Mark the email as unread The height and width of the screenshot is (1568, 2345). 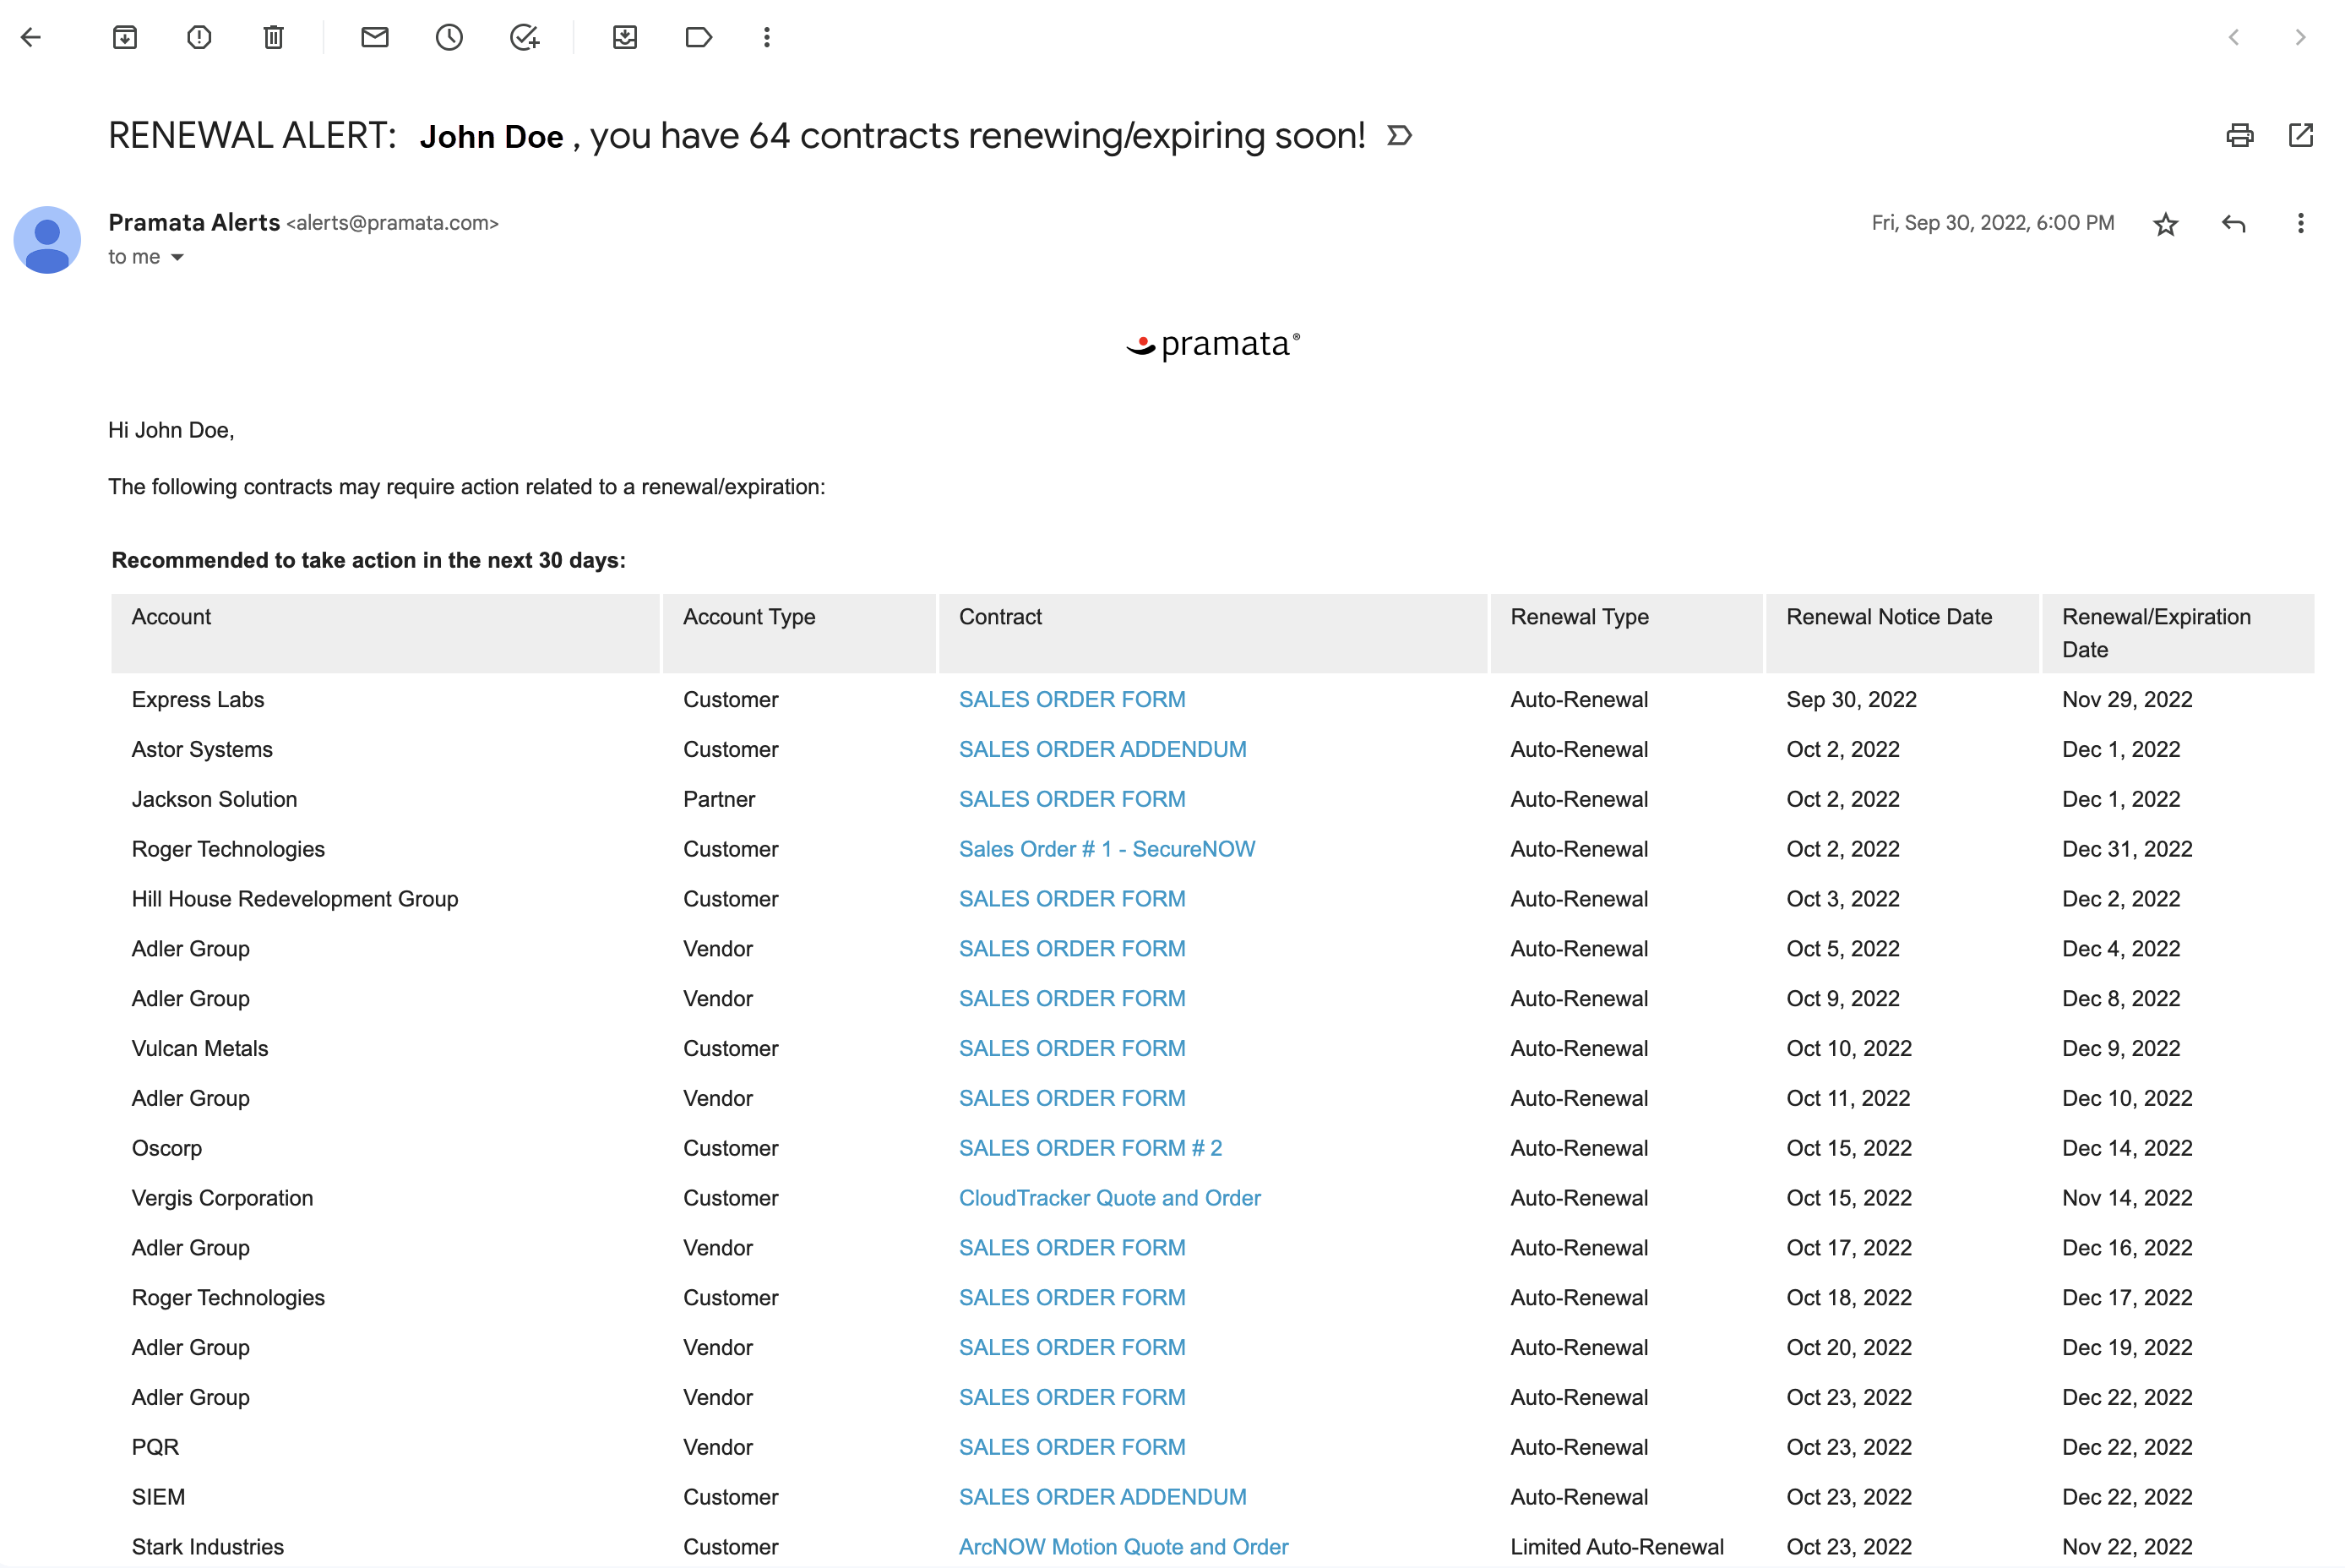[x=375, y=38]
